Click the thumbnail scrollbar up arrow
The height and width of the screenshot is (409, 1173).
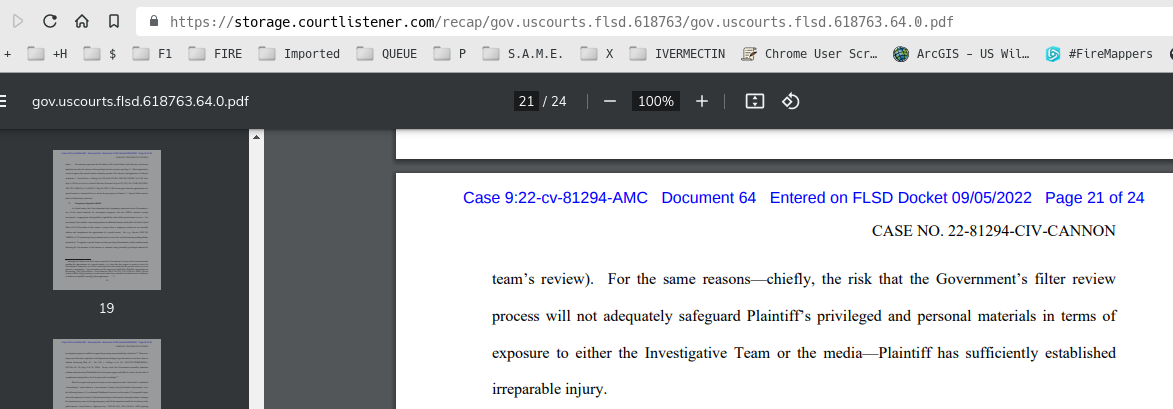click(x=257, y=137)
